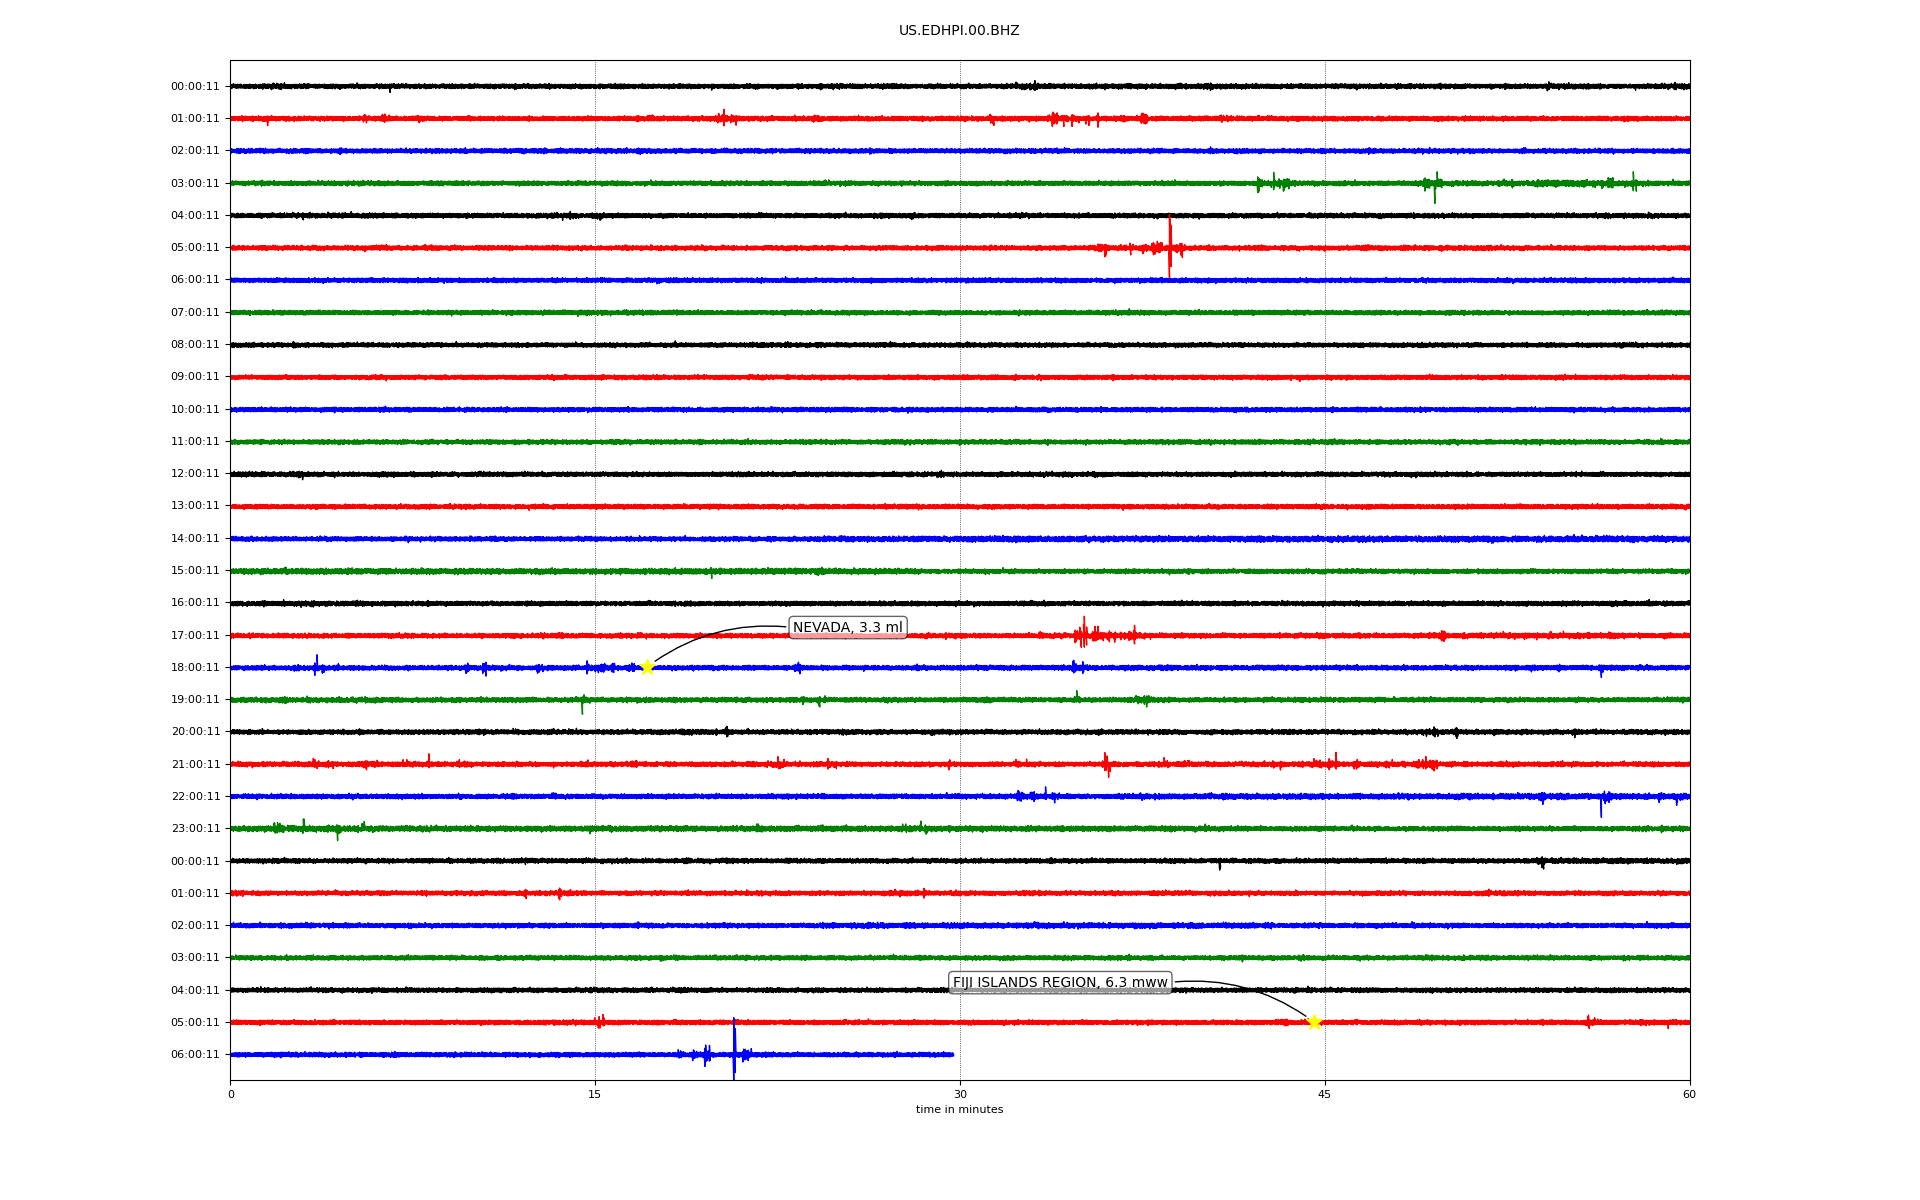Viewport: 1920px width, 1200px height.
Task: Click the time in minutes axis label
Action: tap(959, 1110)
